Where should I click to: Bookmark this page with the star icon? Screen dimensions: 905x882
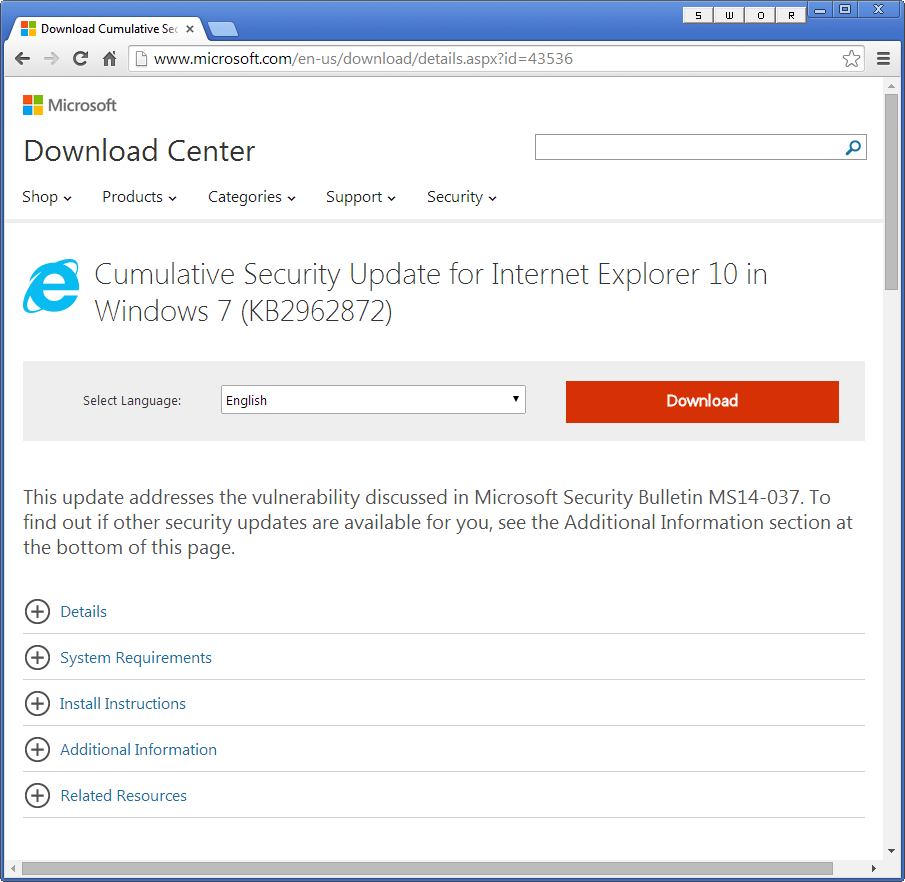pos(851,59)
